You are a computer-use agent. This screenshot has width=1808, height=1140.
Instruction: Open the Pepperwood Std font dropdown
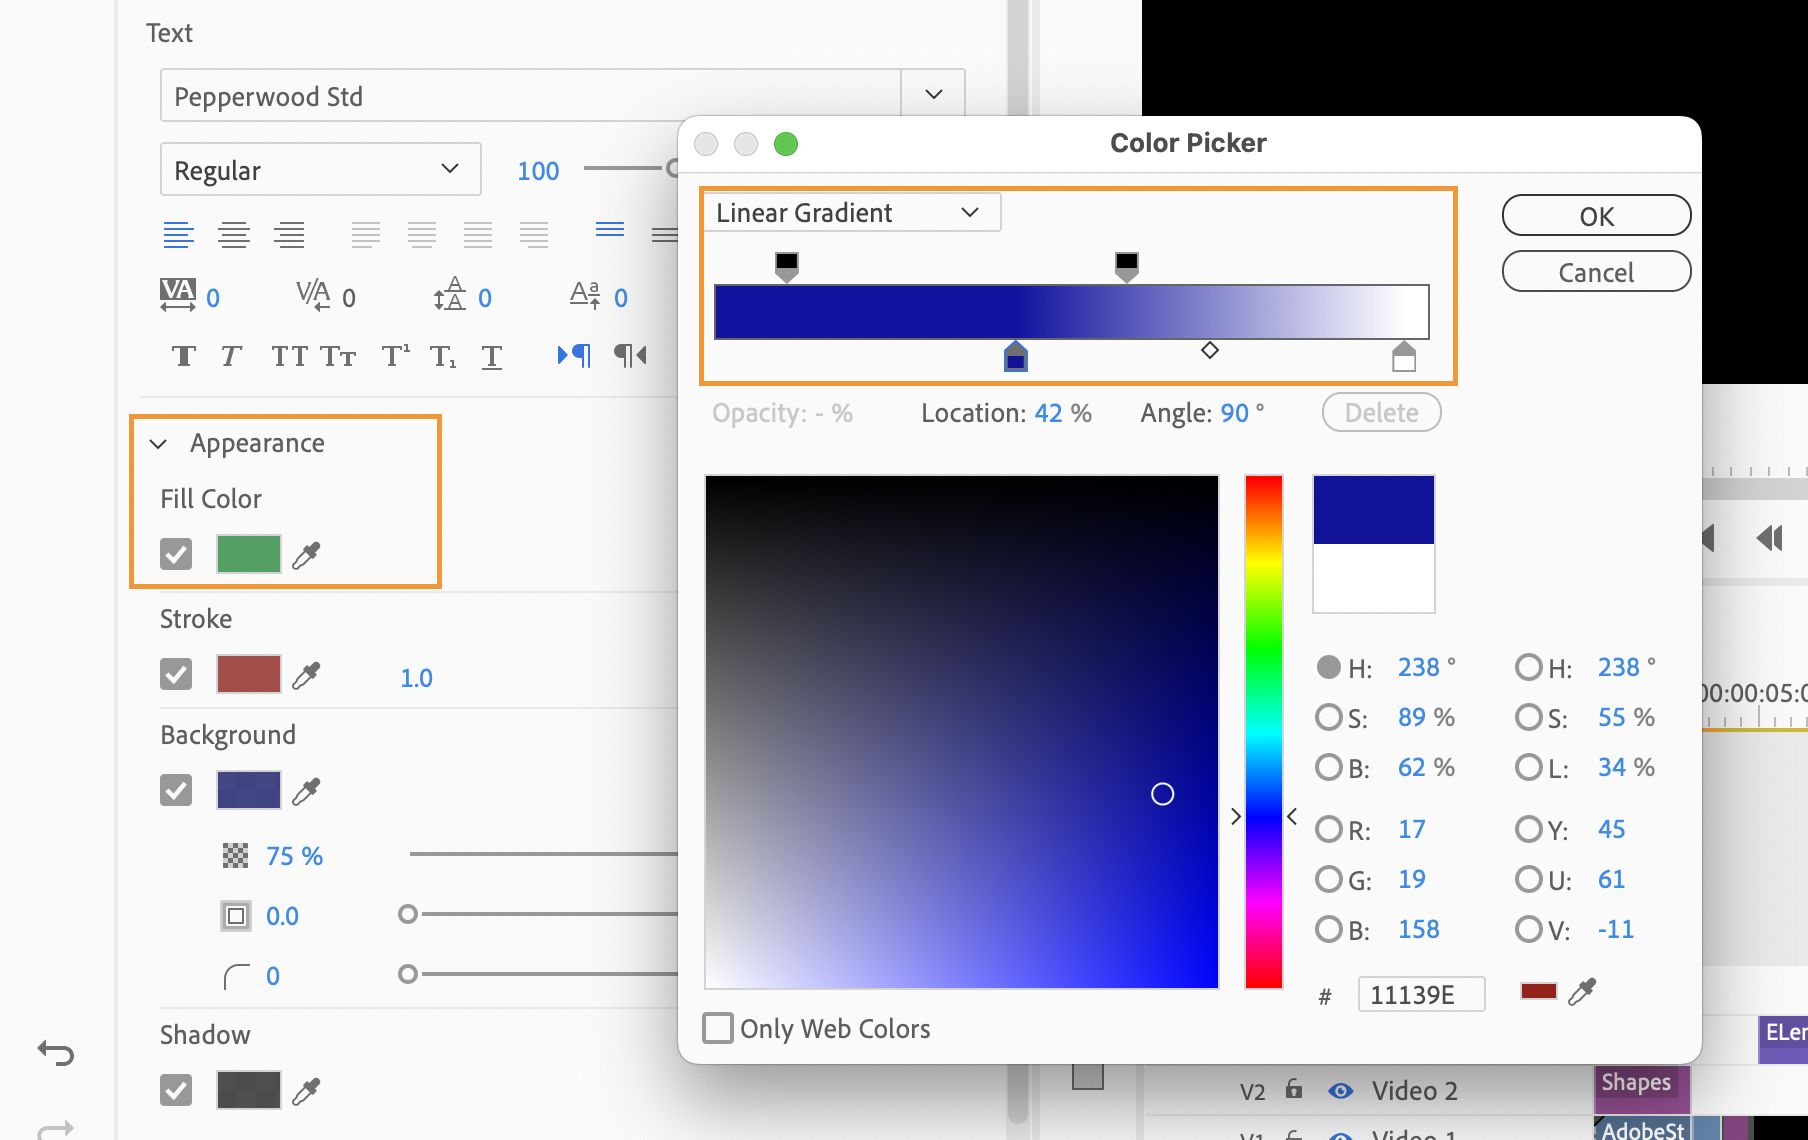pos(932,94)
